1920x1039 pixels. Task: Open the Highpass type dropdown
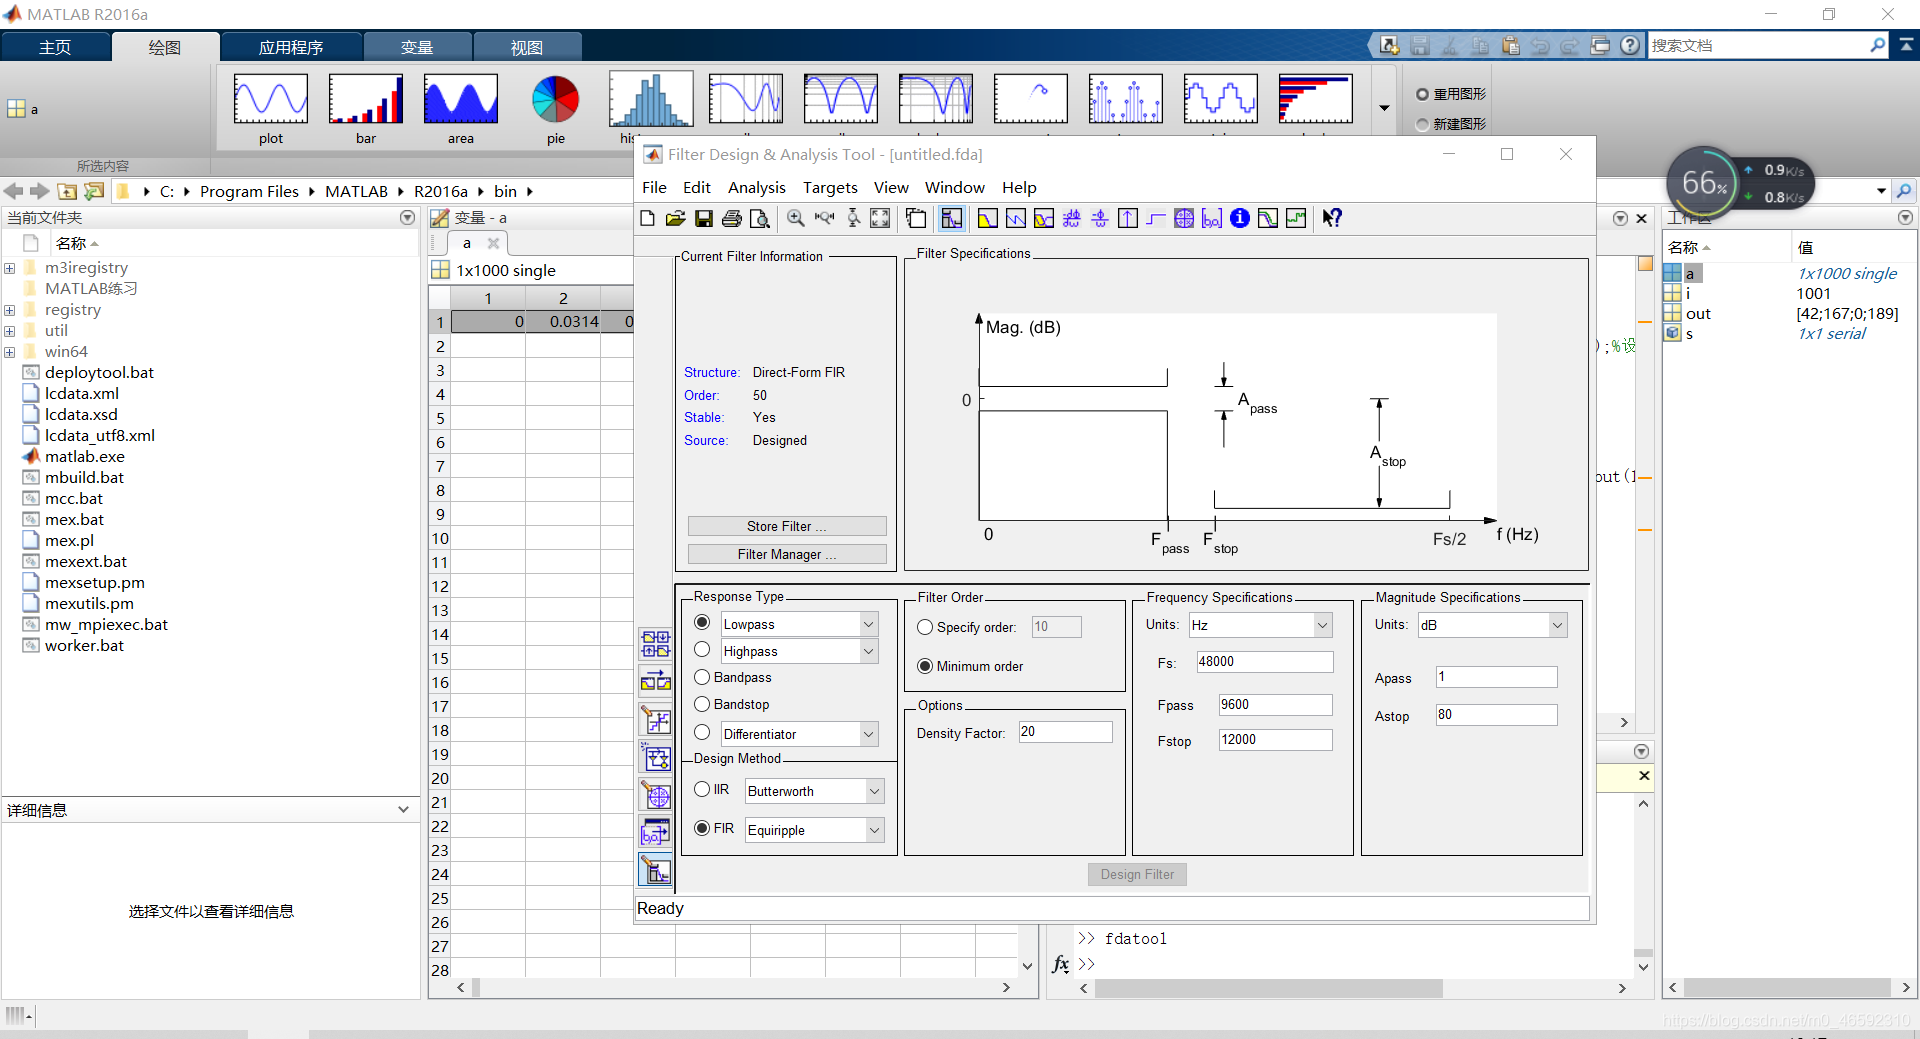point(868,651)
